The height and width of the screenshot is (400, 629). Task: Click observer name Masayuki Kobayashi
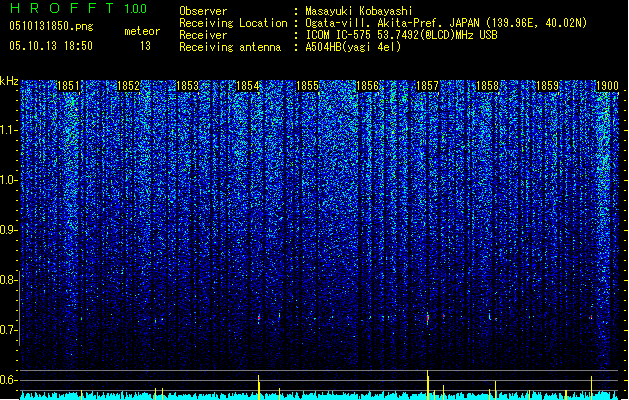point(359,11)
